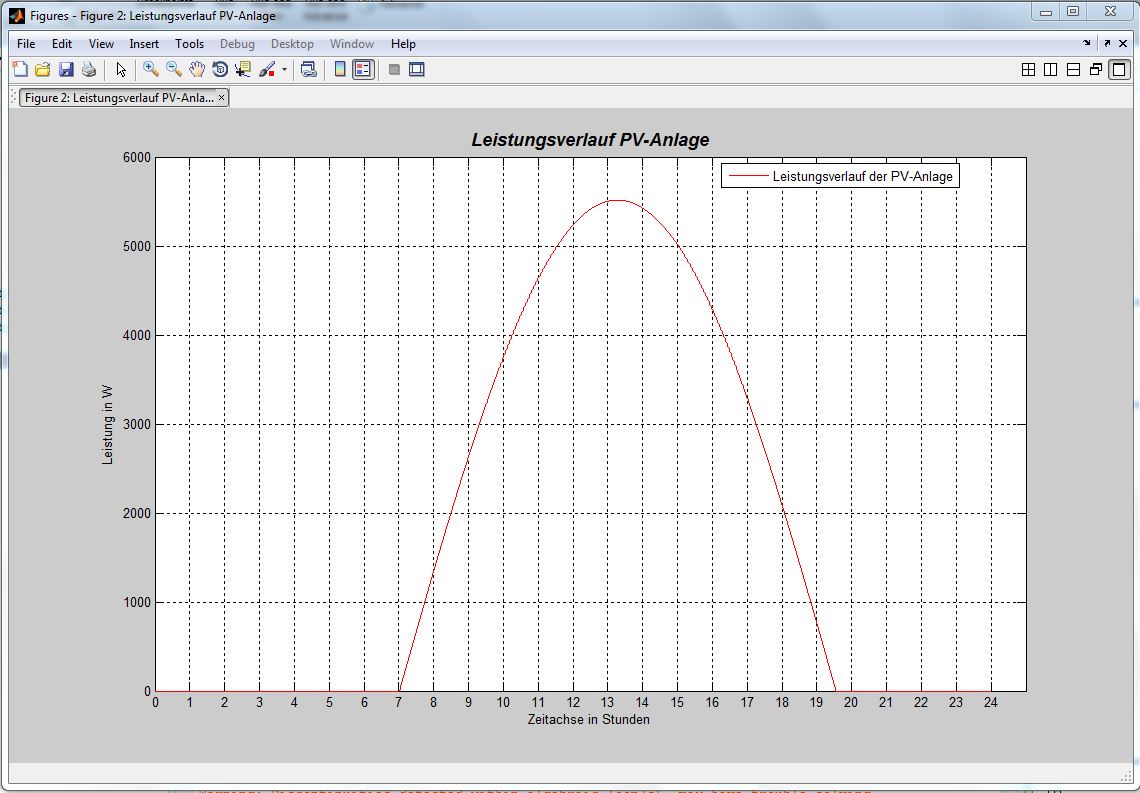This screenshot has height=793, width=1140.
Task: Open the Insert menu
Action: click(x=144, y=44)
